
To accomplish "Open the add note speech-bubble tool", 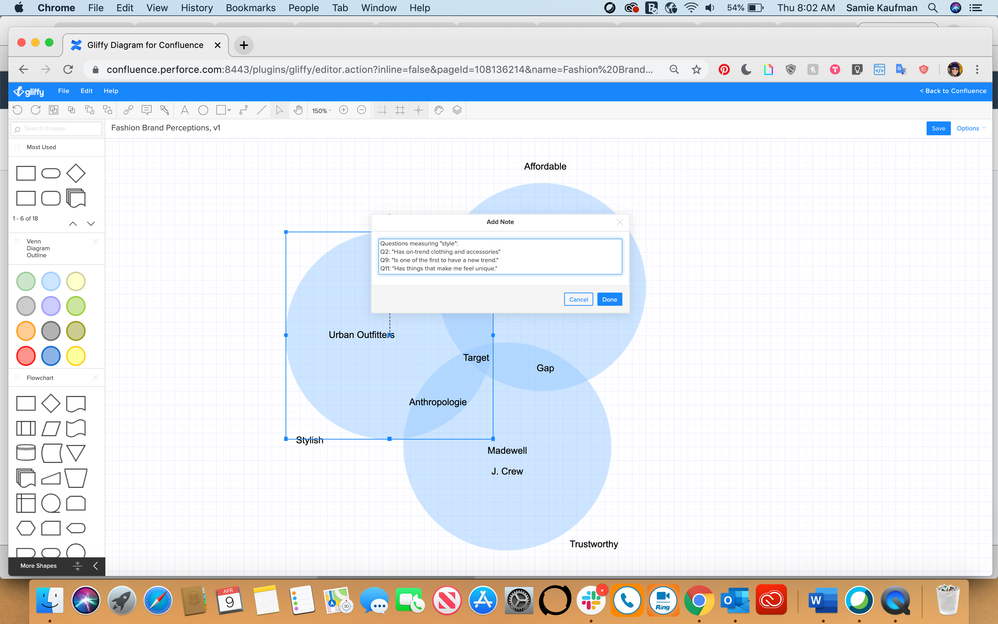I will pos(146,110).
